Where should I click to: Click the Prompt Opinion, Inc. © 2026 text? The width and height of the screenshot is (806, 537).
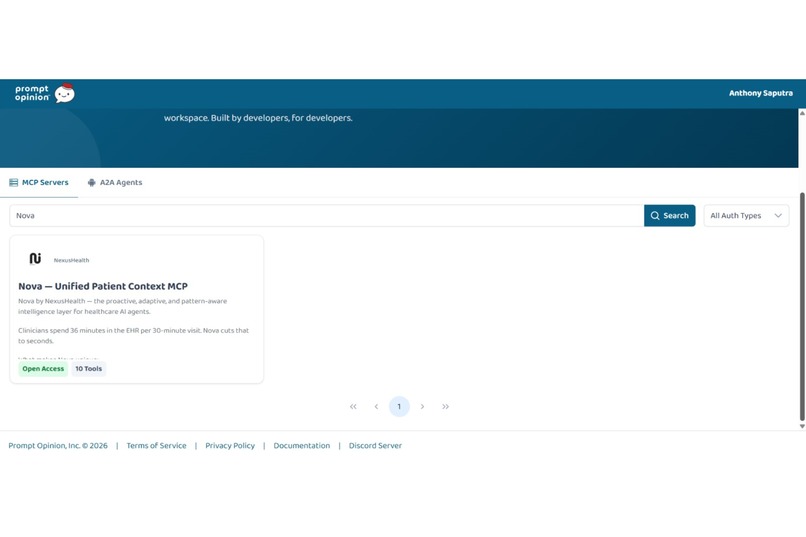click(x=58, y=446)
